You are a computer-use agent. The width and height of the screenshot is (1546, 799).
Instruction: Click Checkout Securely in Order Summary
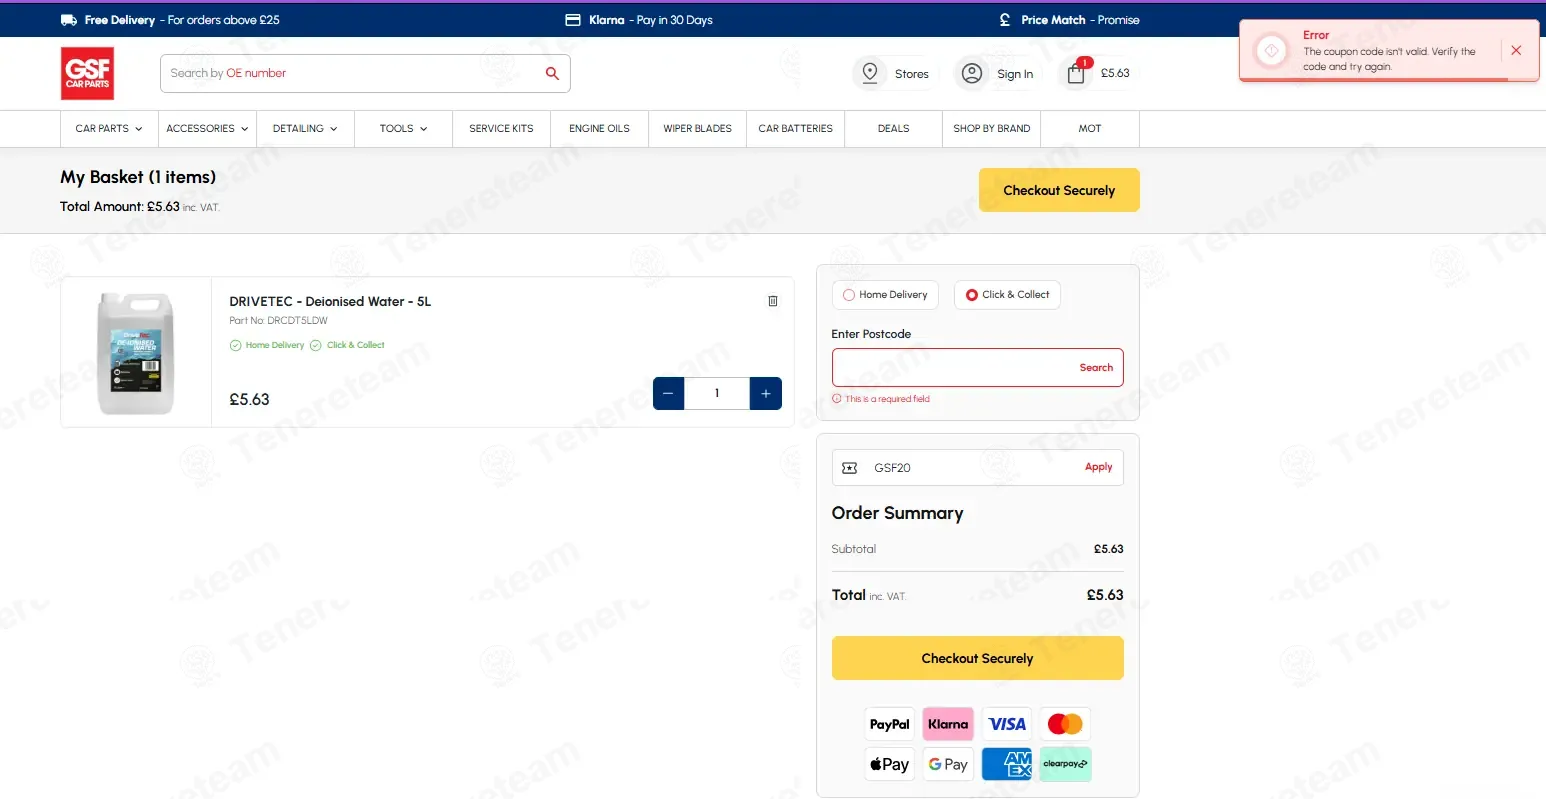pyautogui.click(x=977, y=658)
